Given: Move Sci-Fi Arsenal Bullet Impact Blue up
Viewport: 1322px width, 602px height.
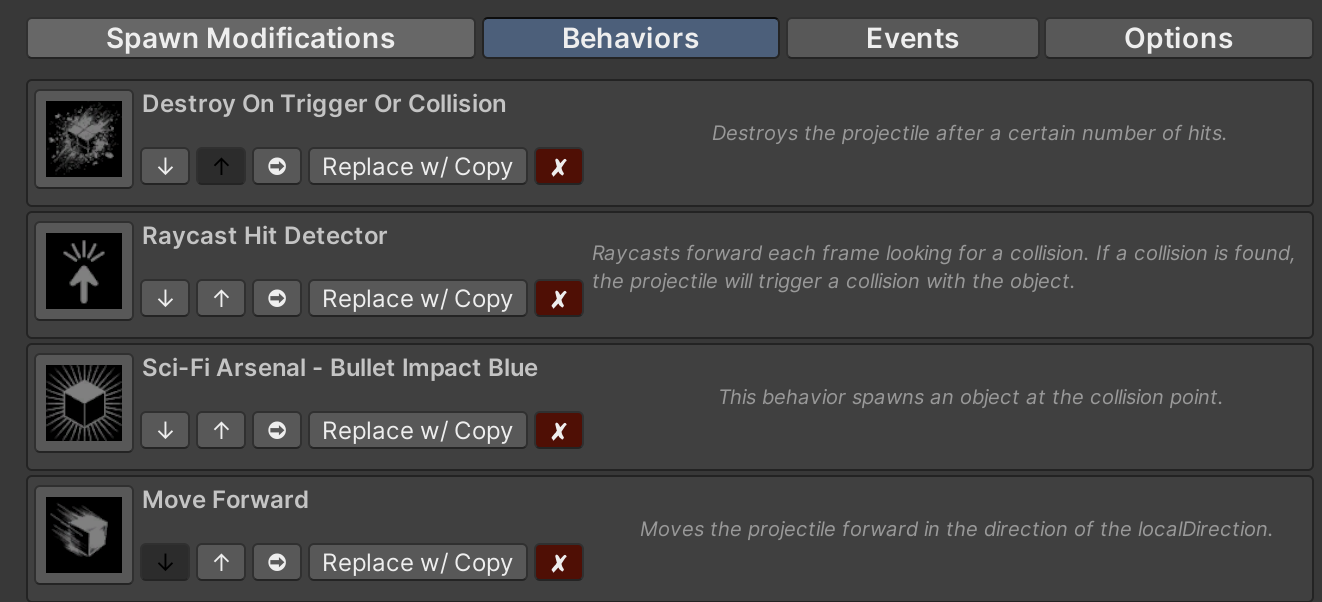Looking at the screenshot, I should click(x=221, y=431).
